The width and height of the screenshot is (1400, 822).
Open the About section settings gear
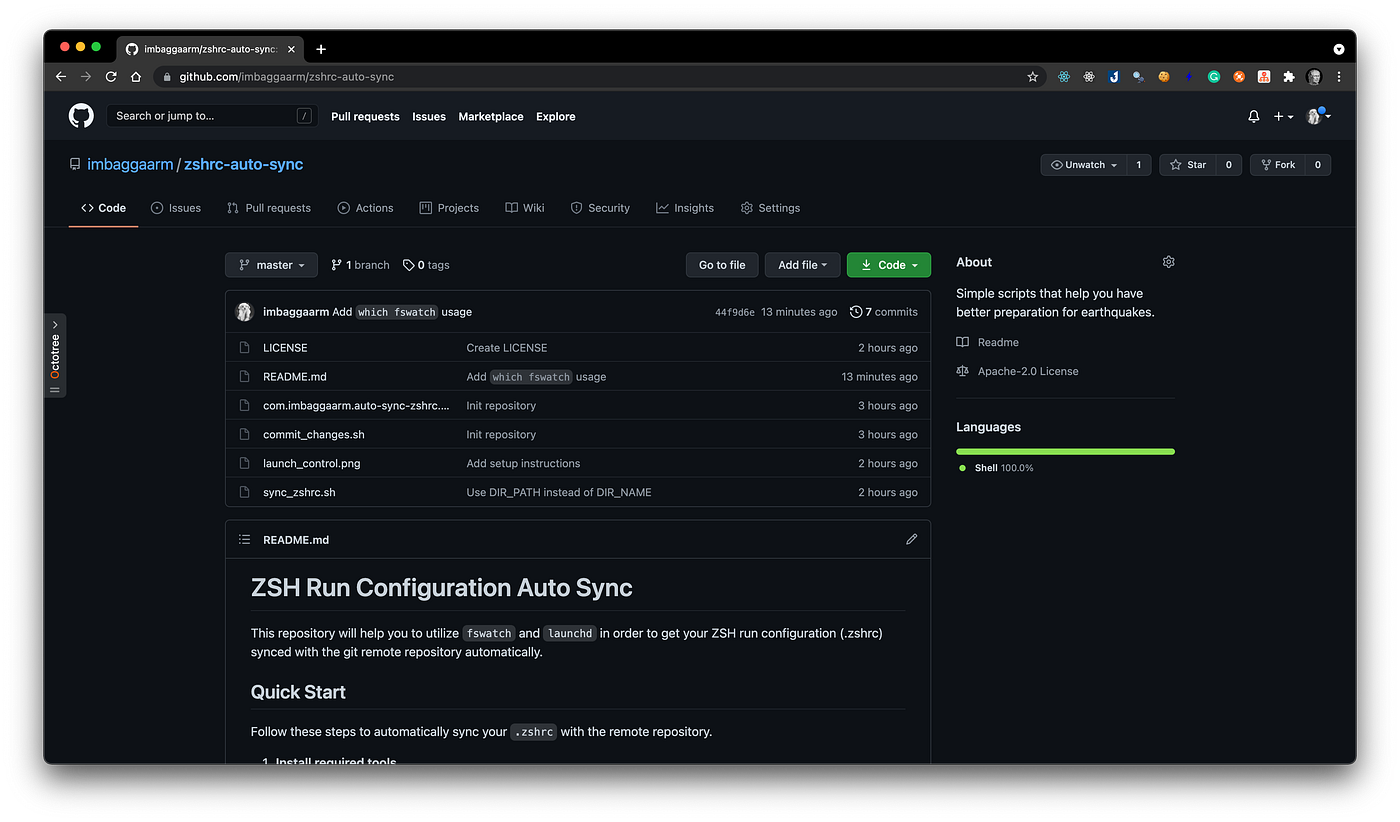pos(1168,261)
